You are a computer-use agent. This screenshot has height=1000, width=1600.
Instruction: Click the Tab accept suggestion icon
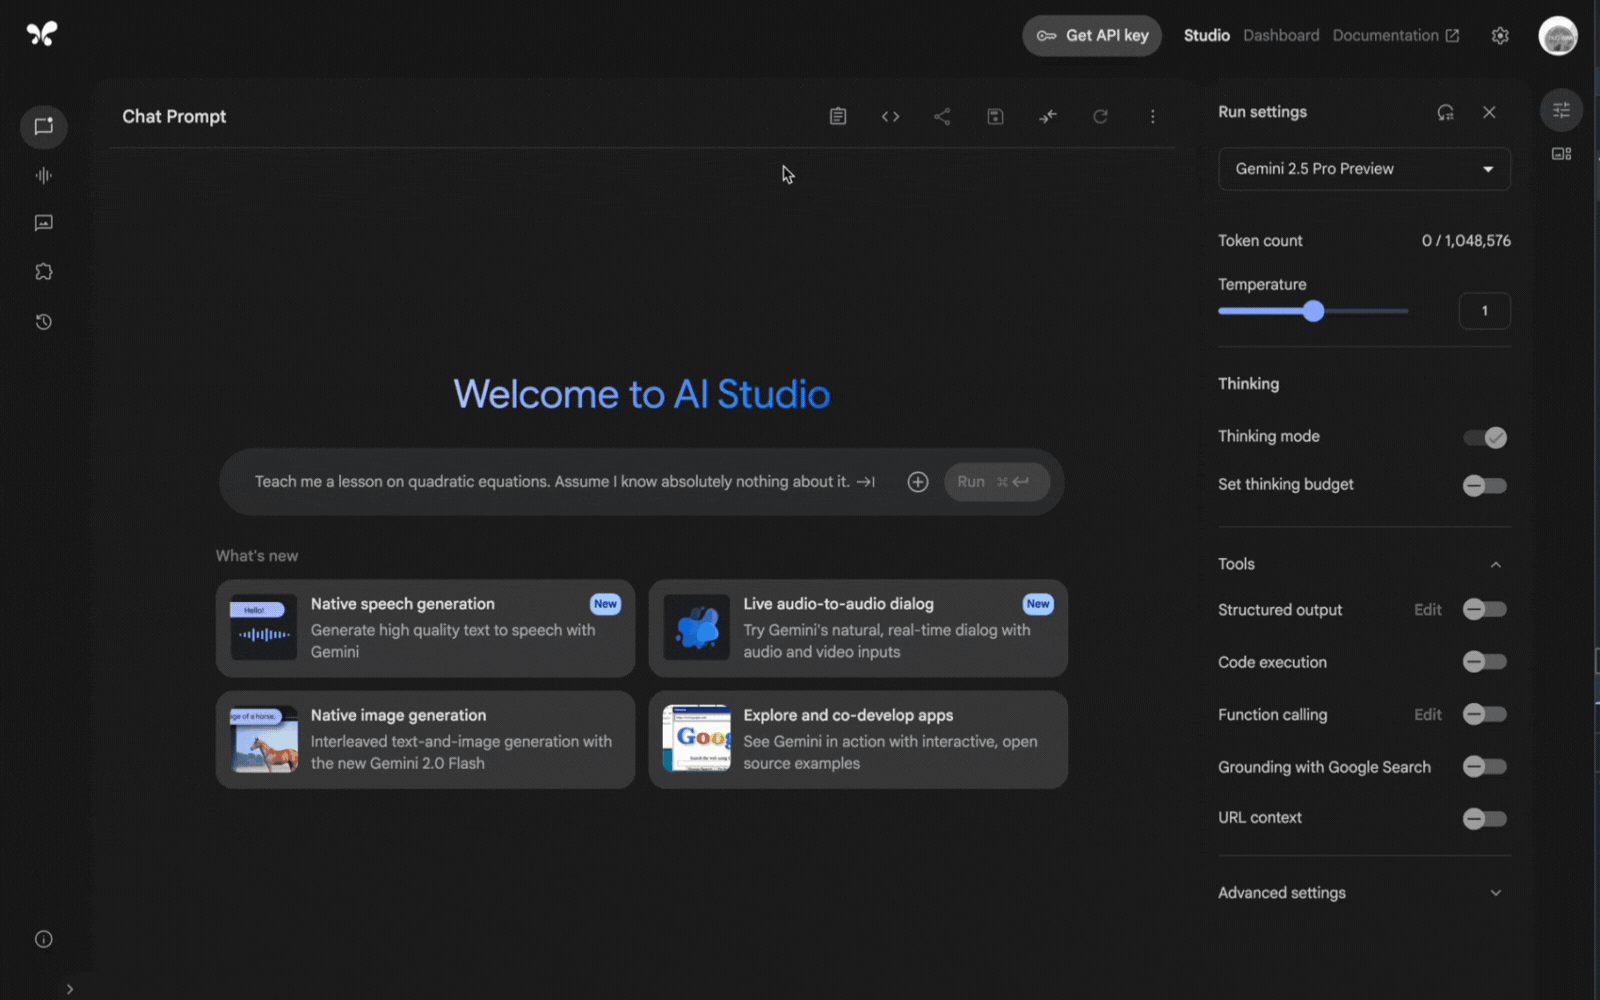[x=866, y=482]
